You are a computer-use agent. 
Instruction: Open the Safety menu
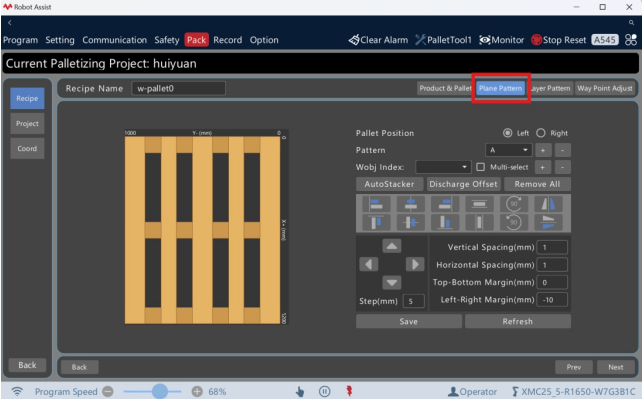167,40
